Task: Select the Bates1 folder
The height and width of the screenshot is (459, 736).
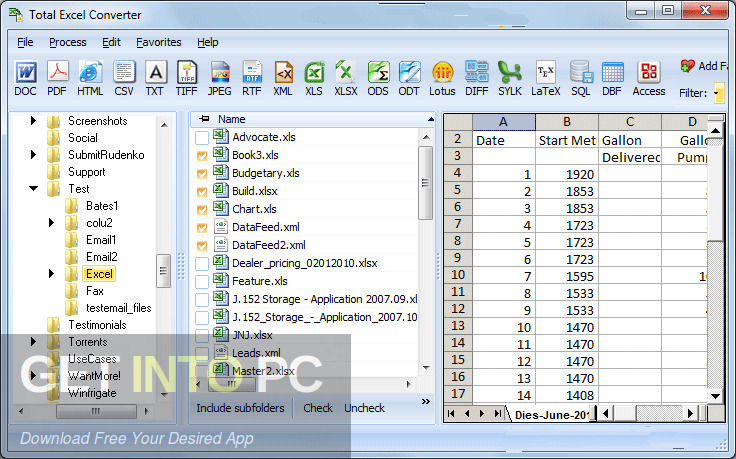Action: coord(102,206)
